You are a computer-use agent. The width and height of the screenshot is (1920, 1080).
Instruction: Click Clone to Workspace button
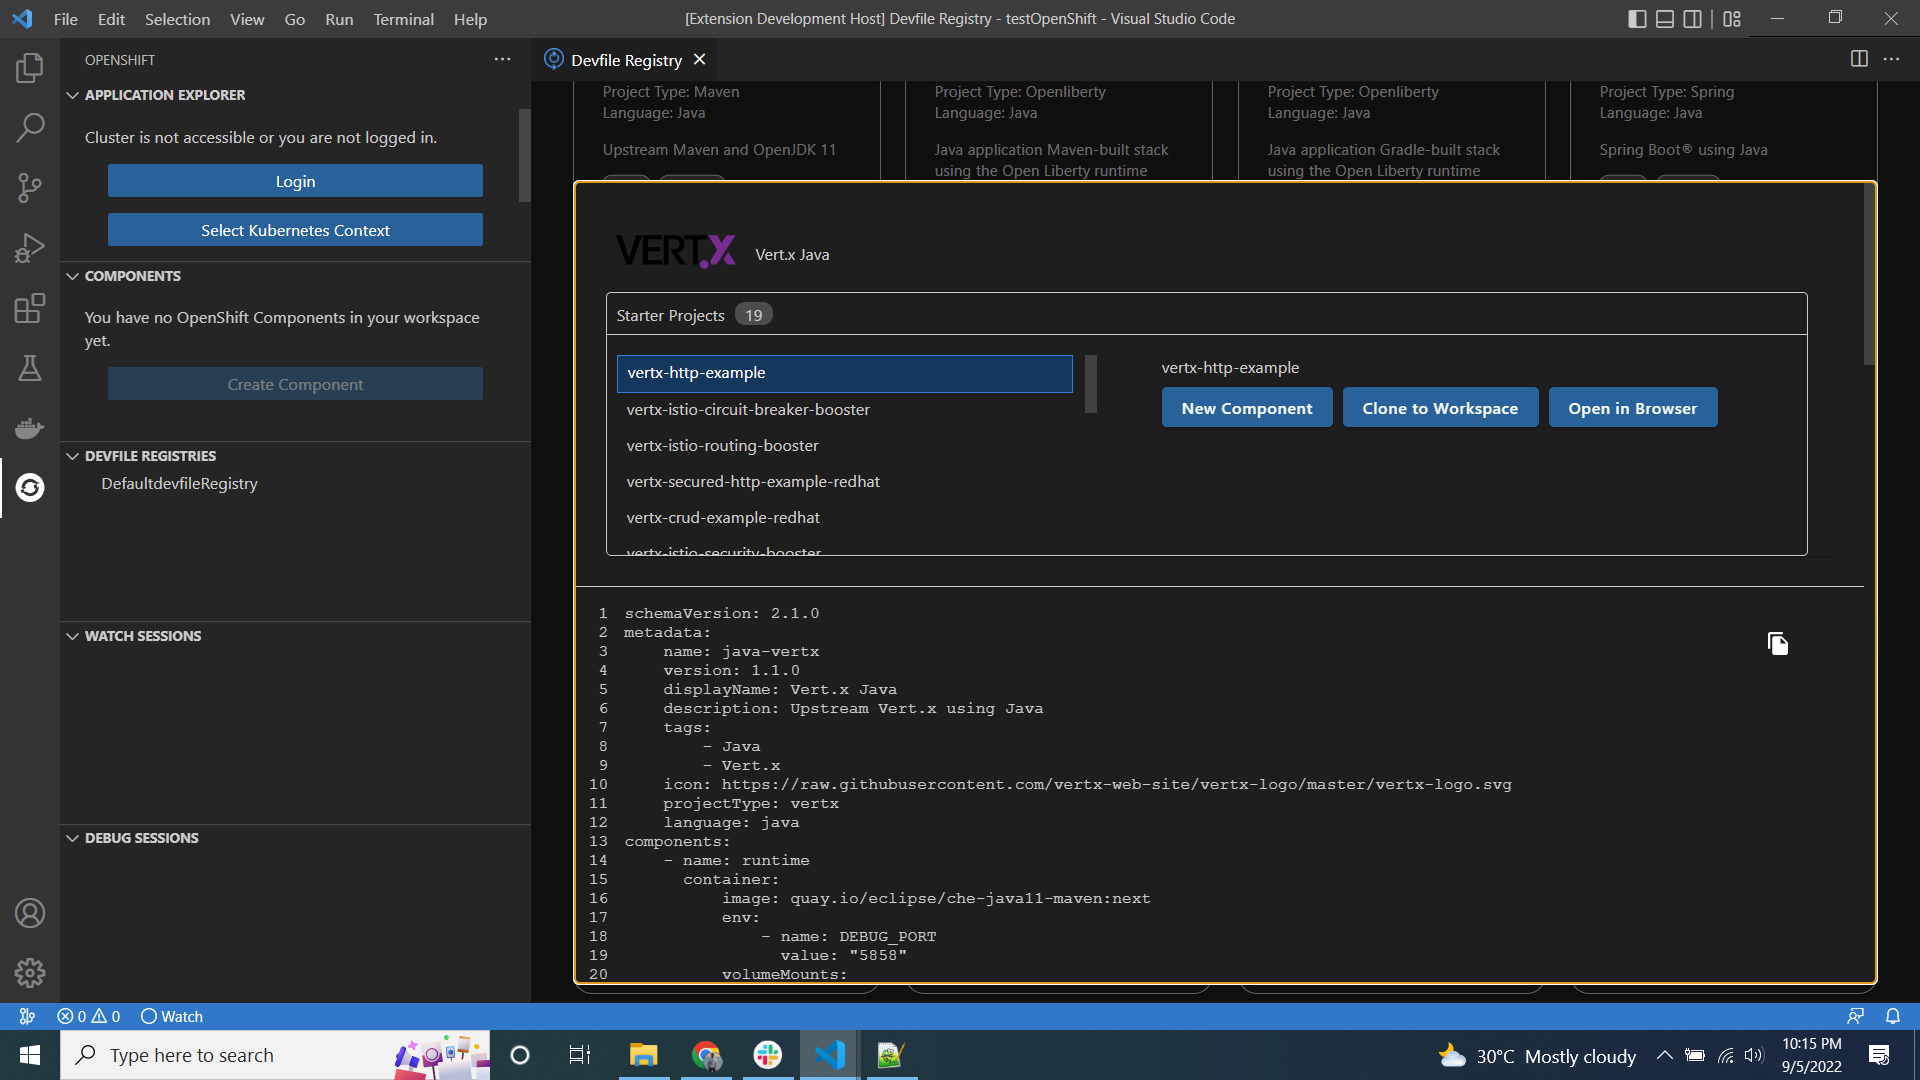coord(1439,408)
